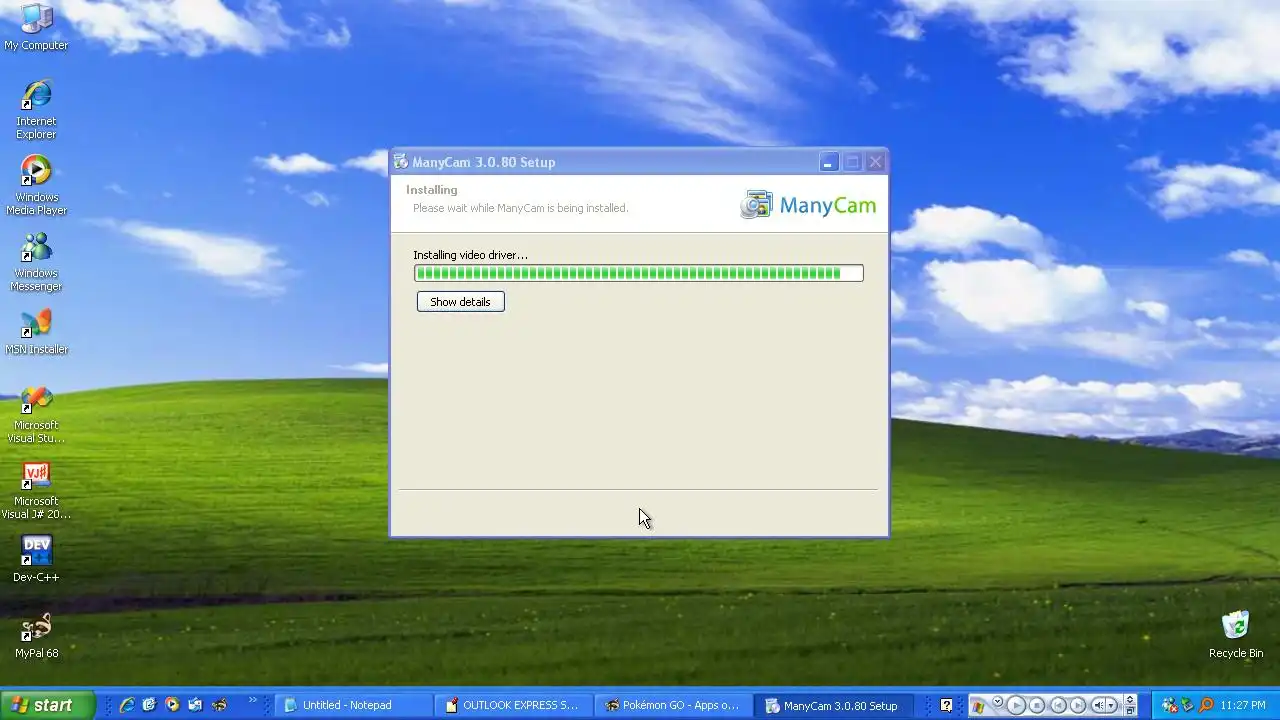Select the ManyCam 3.0.80 Setup taskbar button

pyautogui.click(x=834, y=705)
